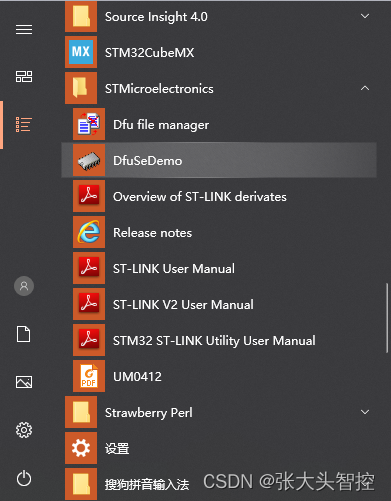Click the Power button icon

(24, 478)
